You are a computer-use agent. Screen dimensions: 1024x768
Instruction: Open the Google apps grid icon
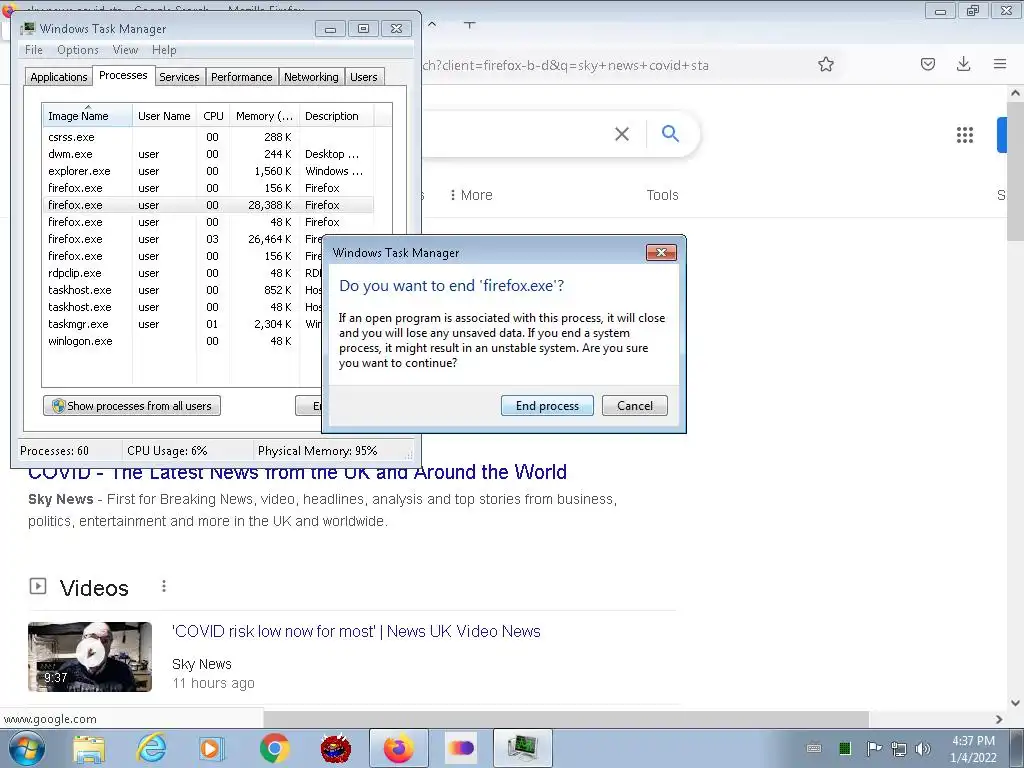965,135
